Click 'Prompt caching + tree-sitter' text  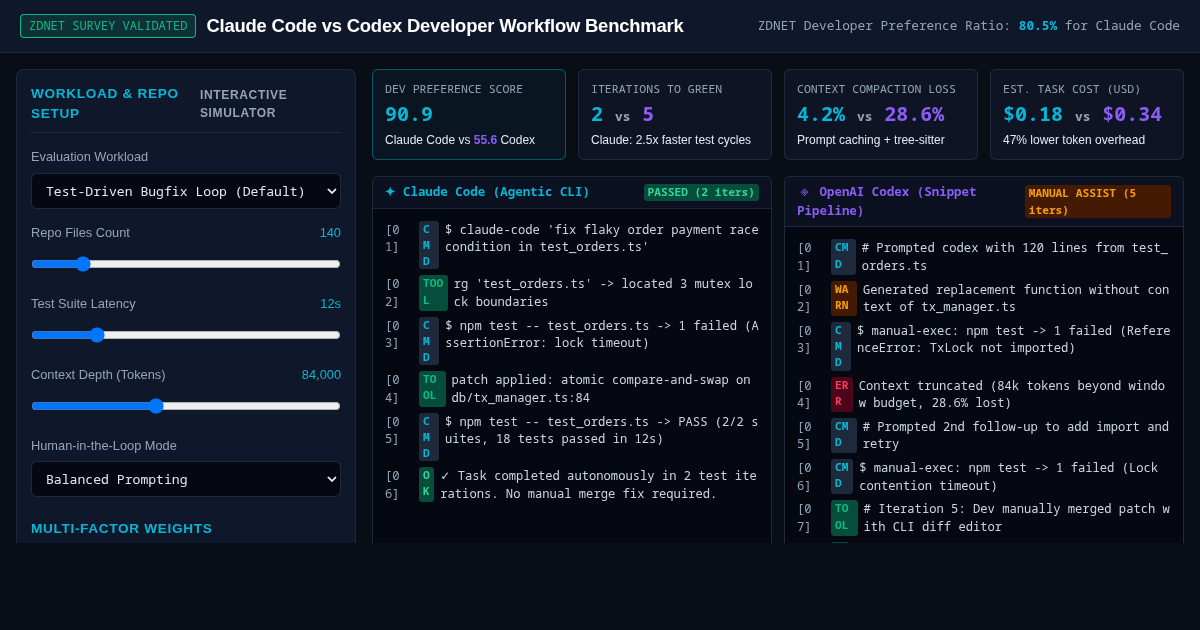pyautogui.click(x=870, y=140)
